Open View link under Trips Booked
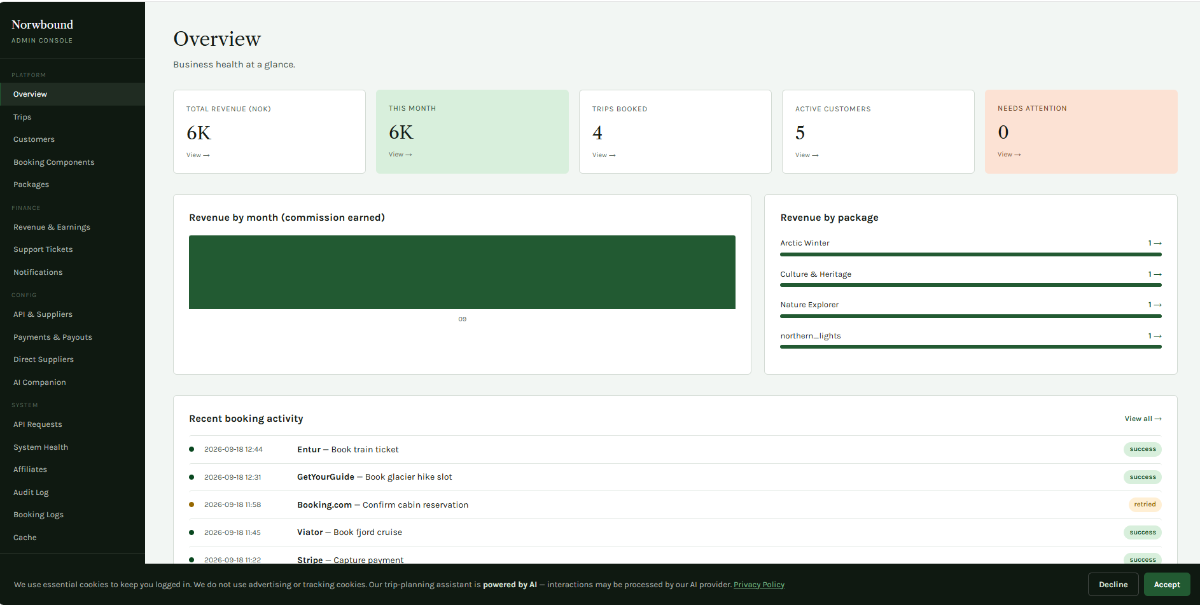Image resolution: width=1200 pixels, height=605 pixels. [603, 155]
